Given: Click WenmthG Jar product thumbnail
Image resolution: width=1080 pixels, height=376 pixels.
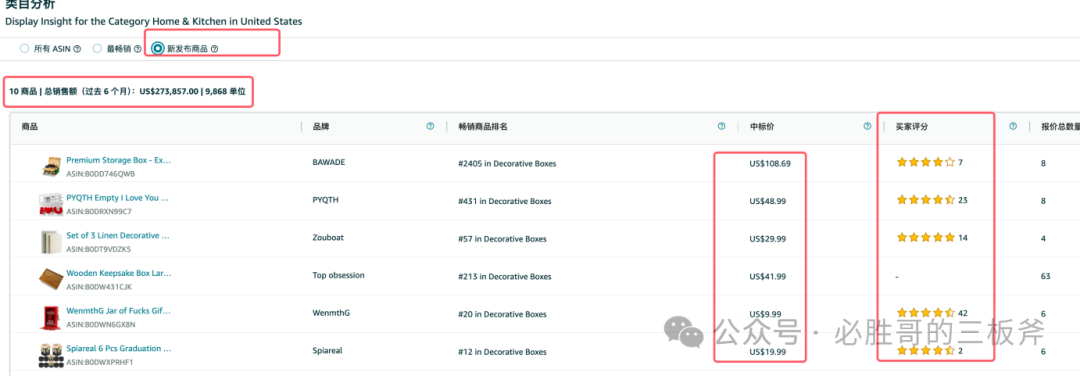Looking at the screenshot, I should (x=50, y=317).
